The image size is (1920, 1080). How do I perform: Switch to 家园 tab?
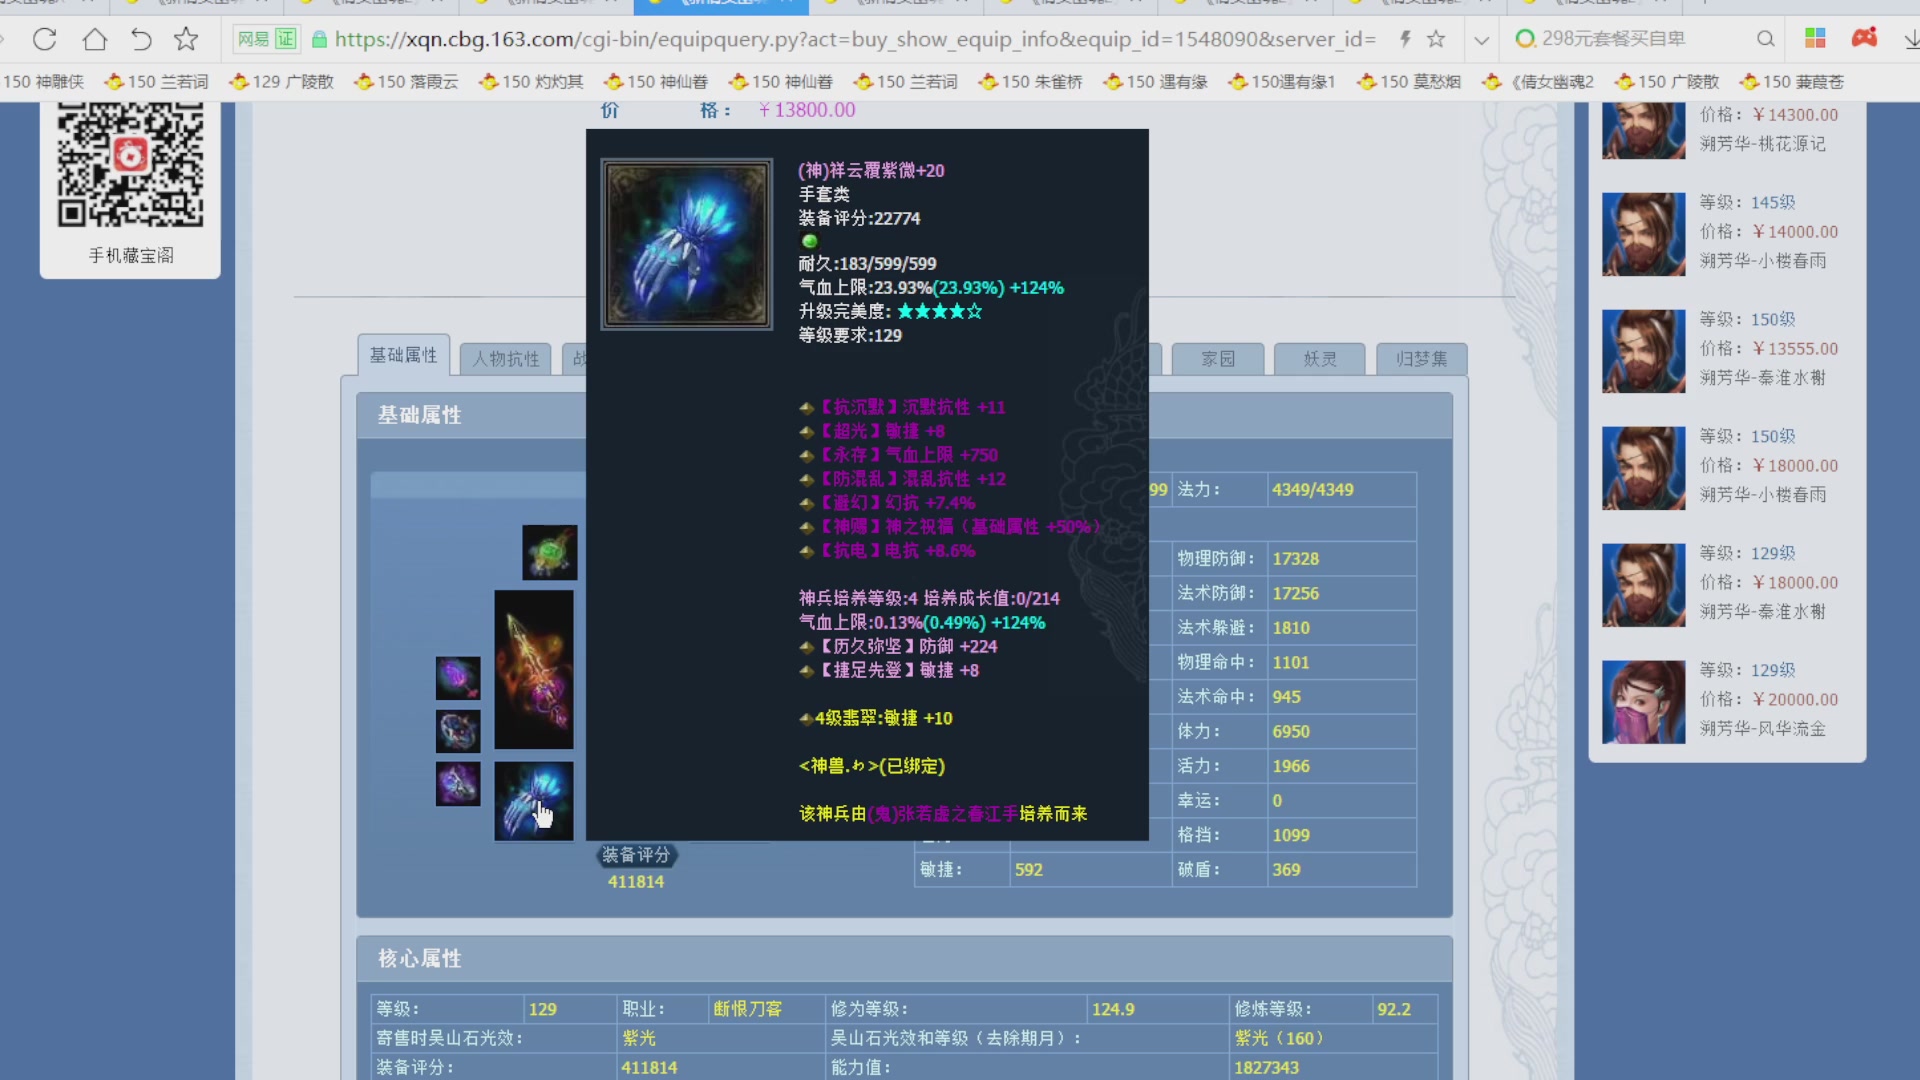click(1218, 359)
